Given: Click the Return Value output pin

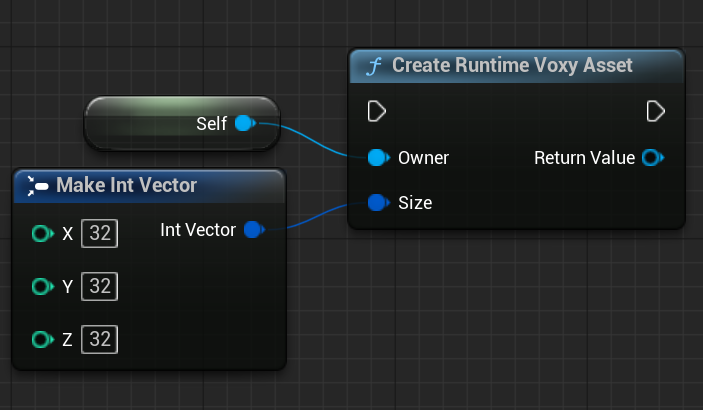Looking at the screenshot, I should [651, 157].
